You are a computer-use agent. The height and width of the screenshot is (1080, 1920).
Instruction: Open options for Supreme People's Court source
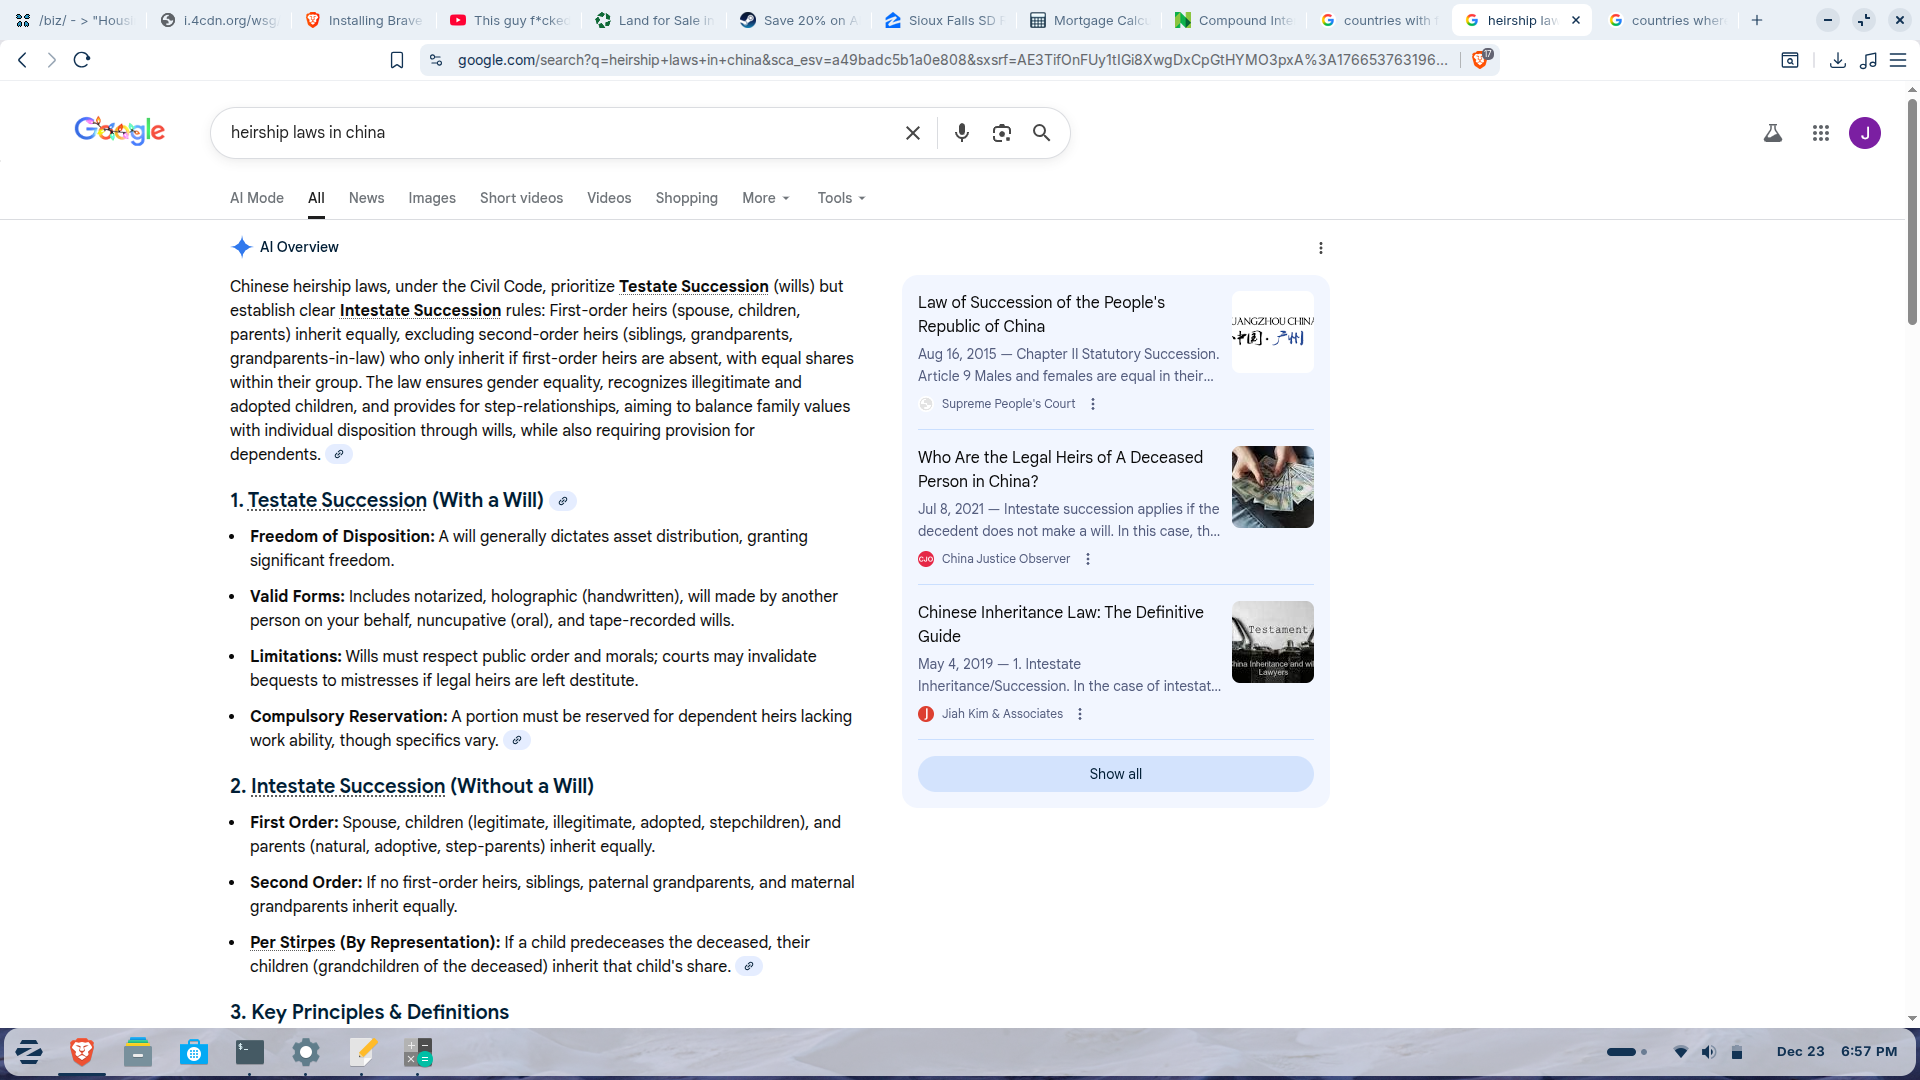1093,404
